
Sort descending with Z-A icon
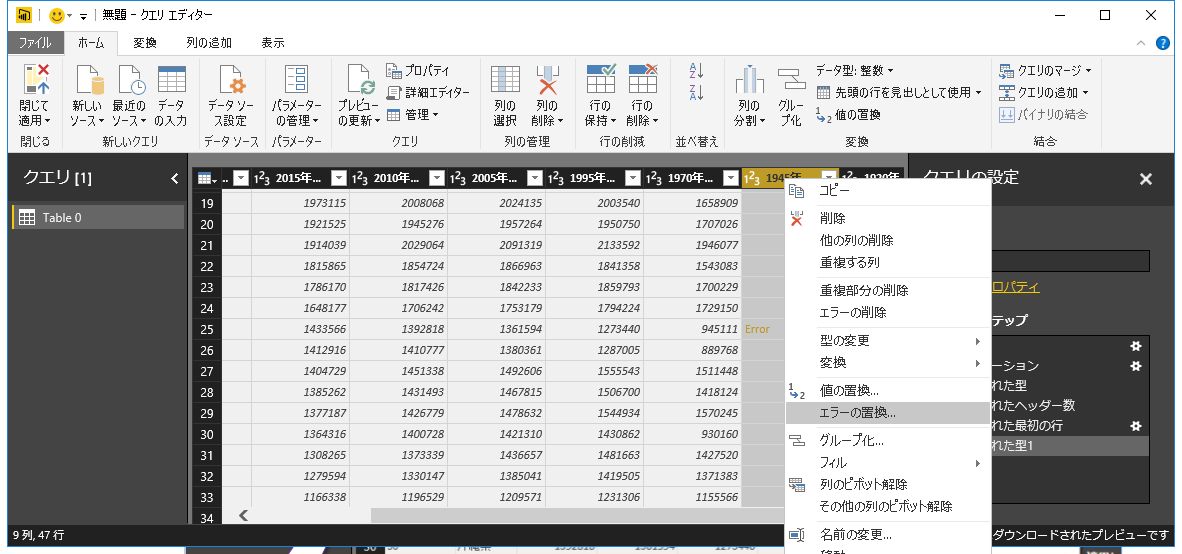tap(697, 93)
